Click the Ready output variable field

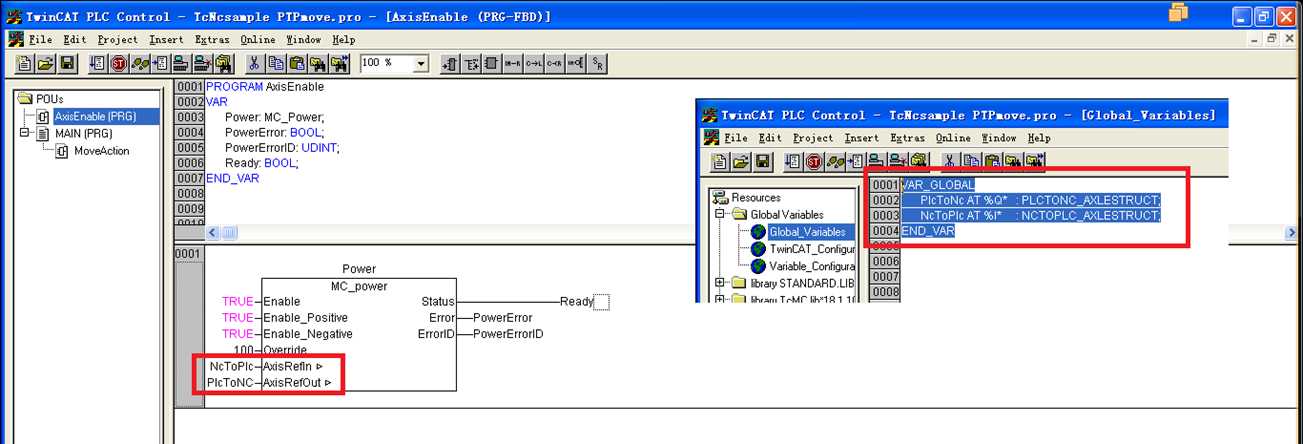[x=577, y=301]
